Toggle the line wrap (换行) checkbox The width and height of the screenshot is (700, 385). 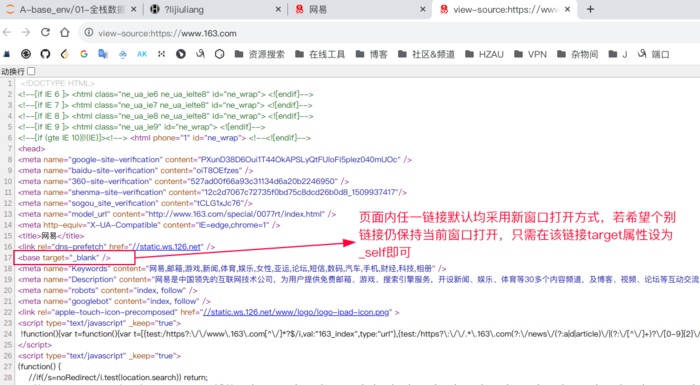tap(31, 71)
